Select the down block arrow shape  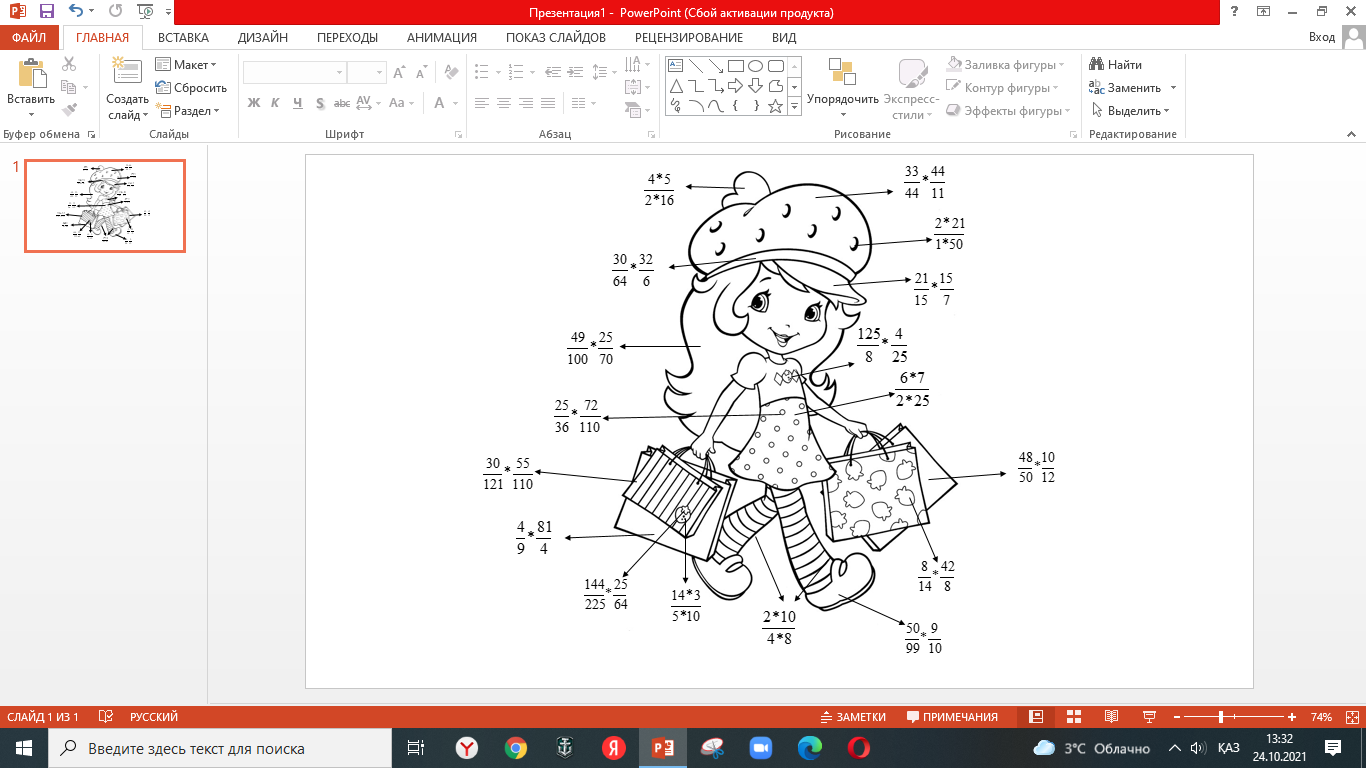(756, 86)
